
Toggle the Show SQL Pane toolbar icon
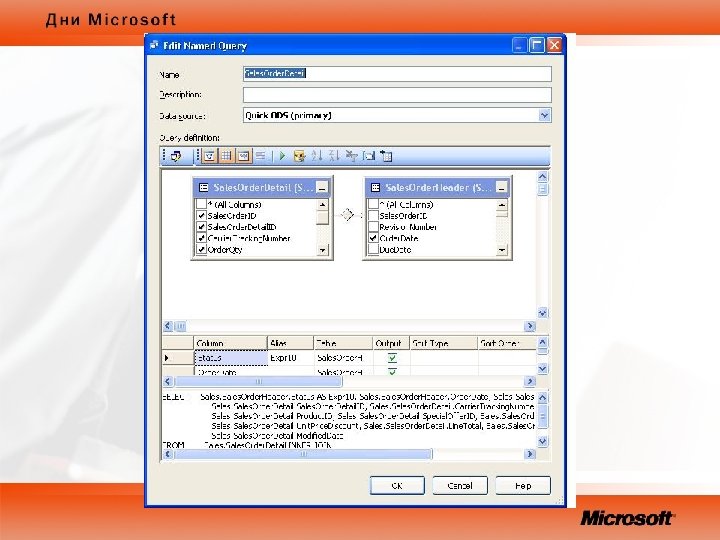pos(244,156)
